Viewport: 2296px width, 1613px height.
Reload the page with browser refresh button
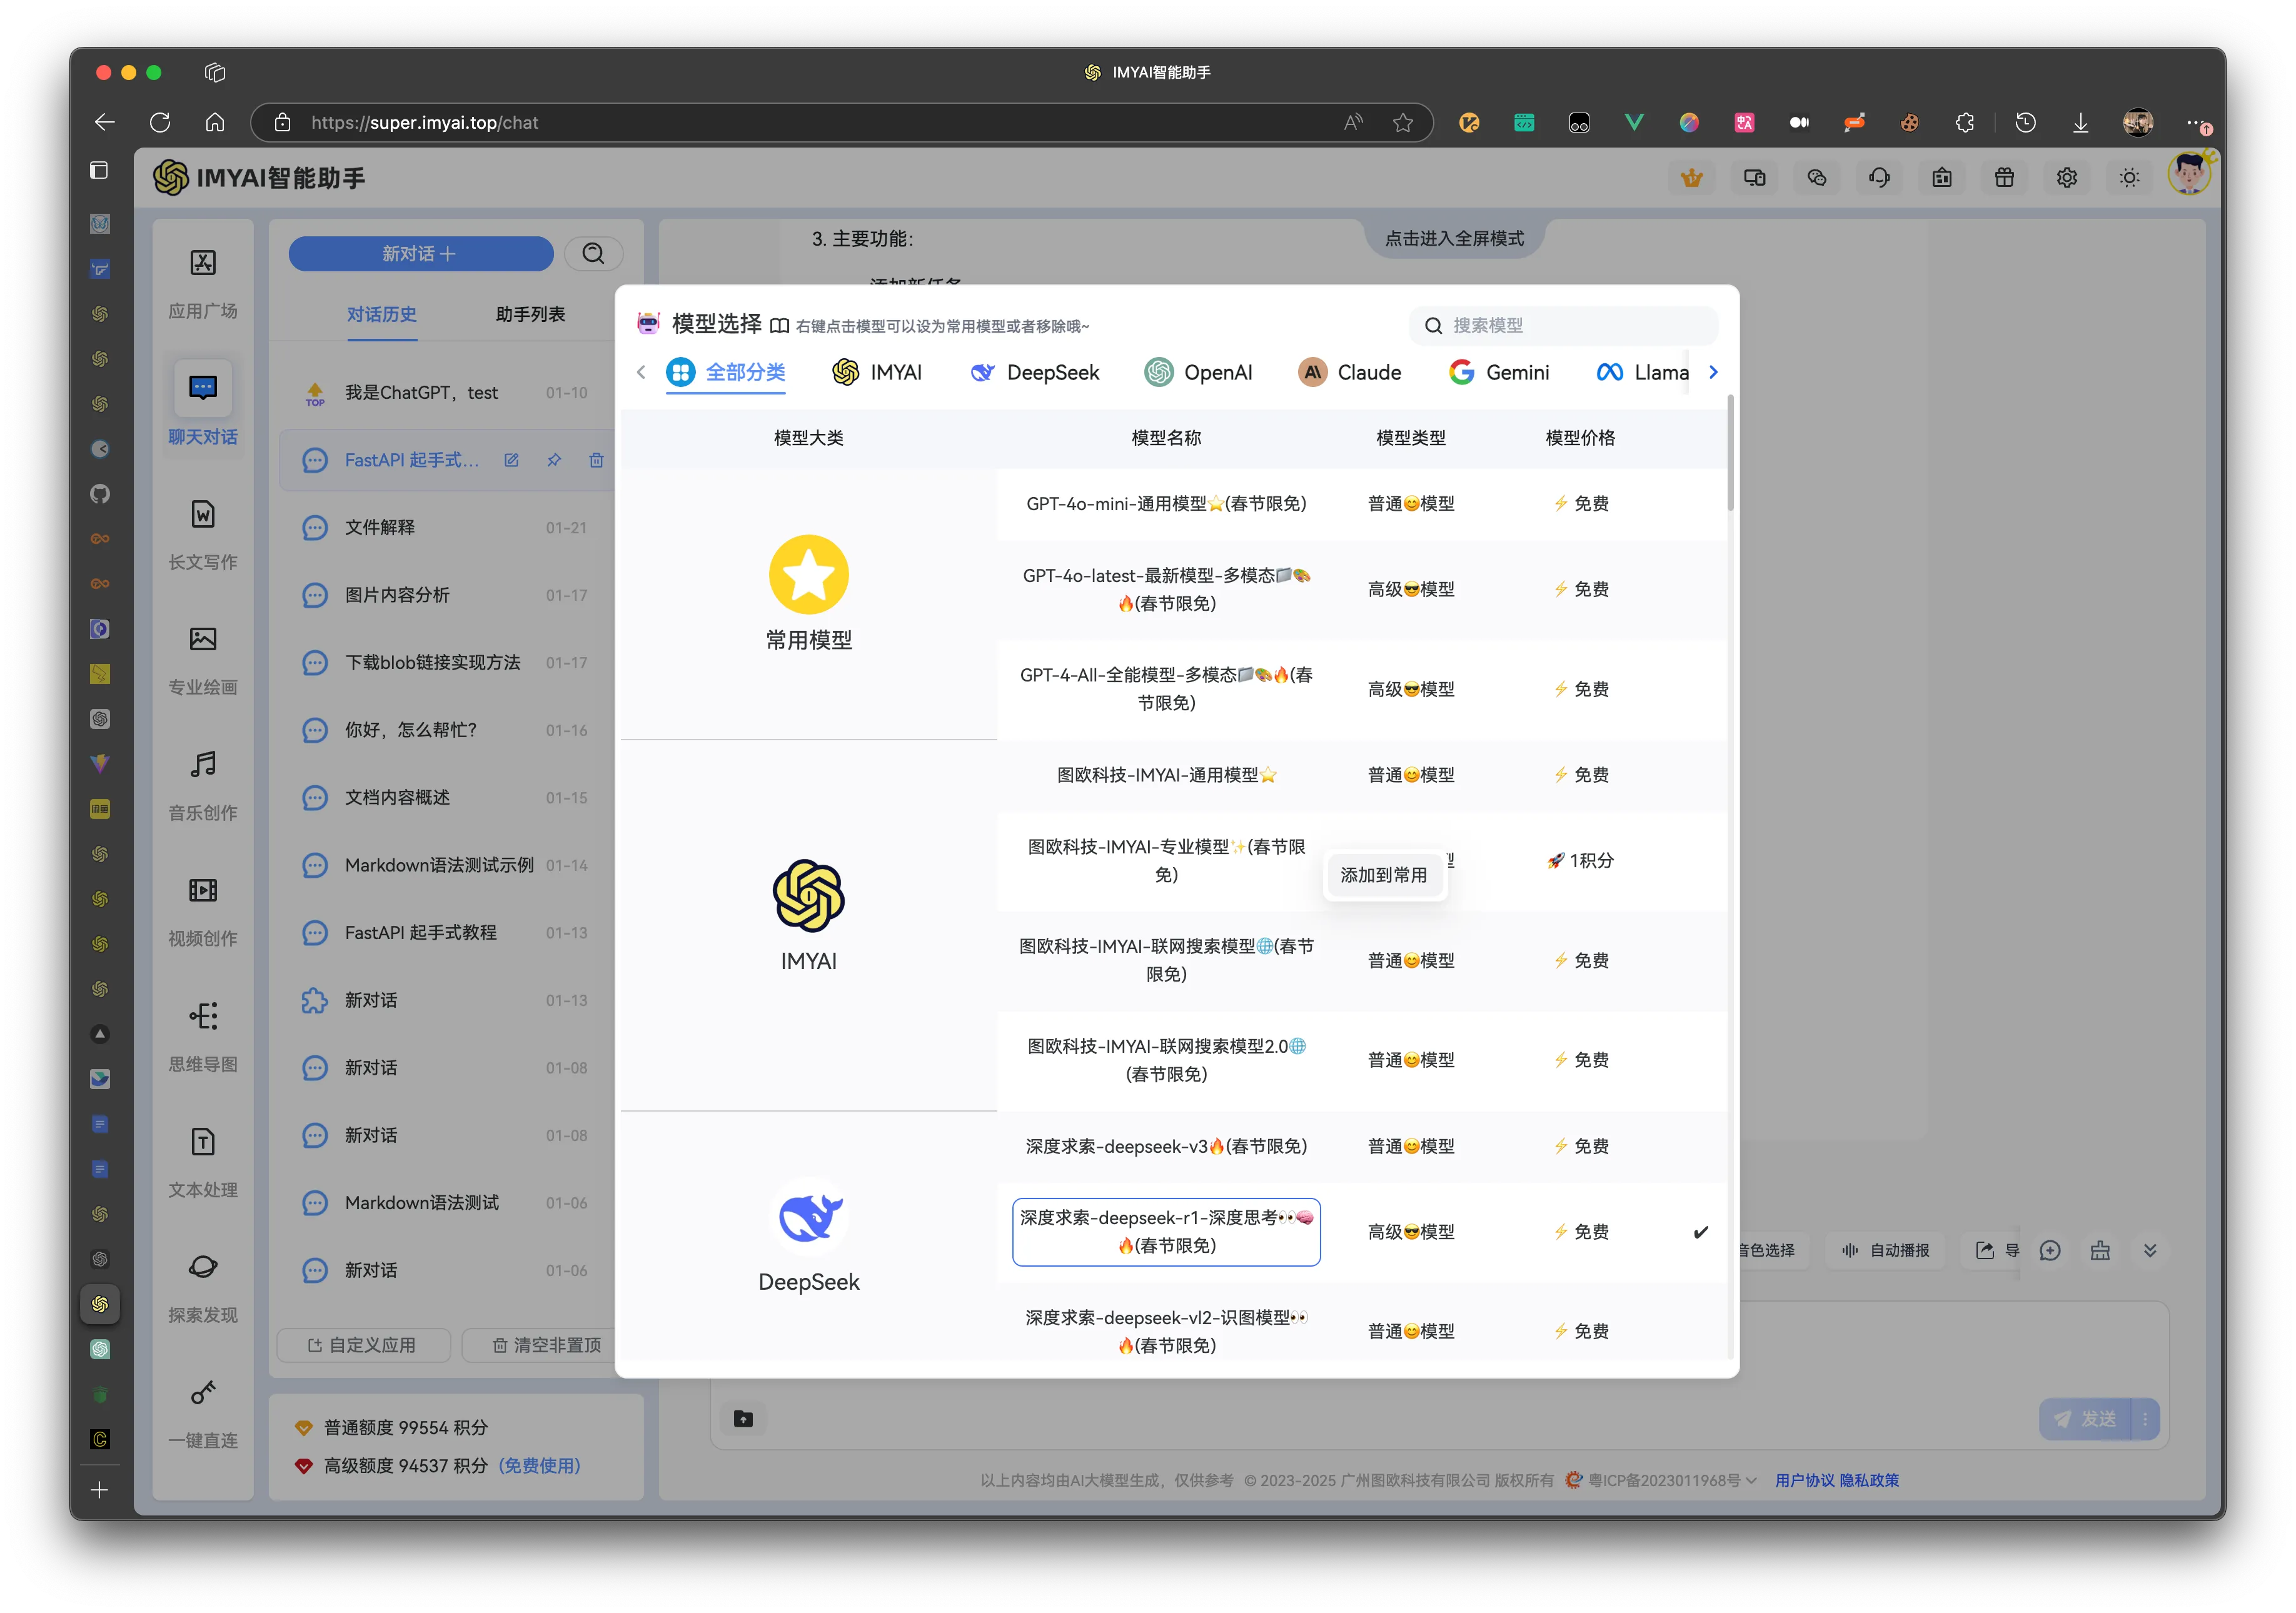[160, 122]
